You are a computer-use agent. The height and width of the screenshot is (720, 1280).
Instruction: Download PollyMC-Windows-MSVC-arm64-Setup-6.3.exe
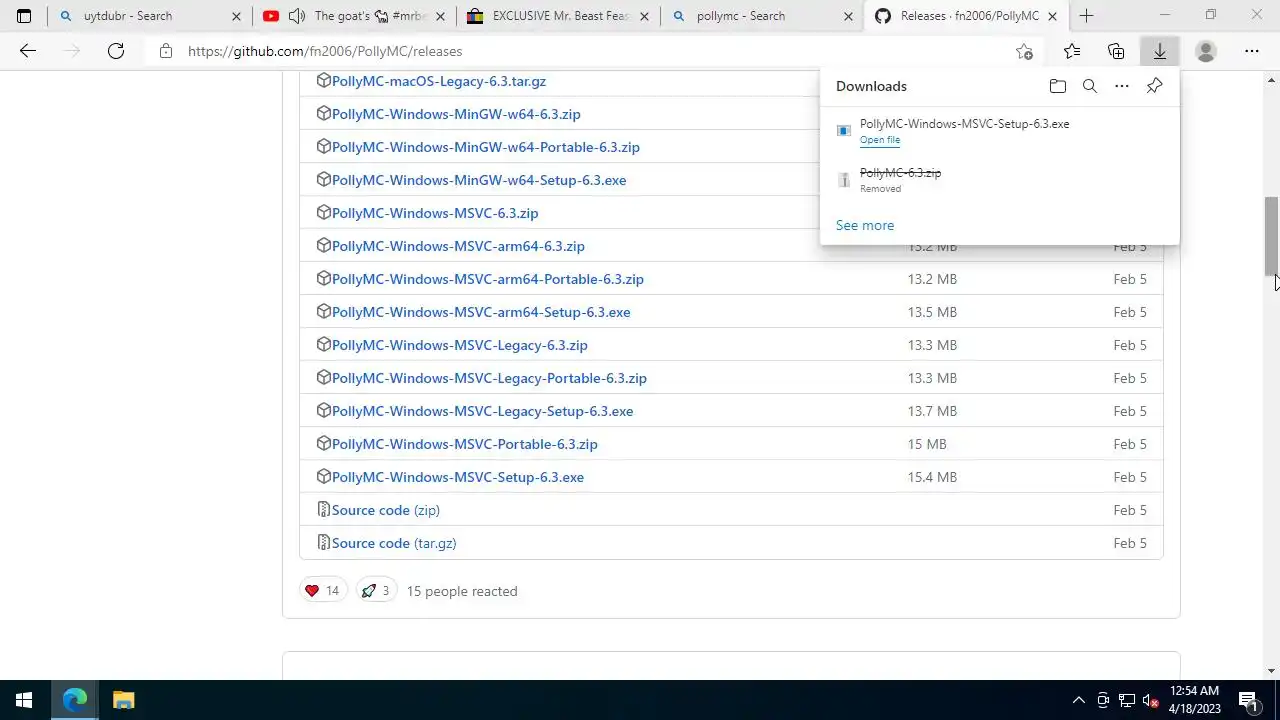[481, 312]
